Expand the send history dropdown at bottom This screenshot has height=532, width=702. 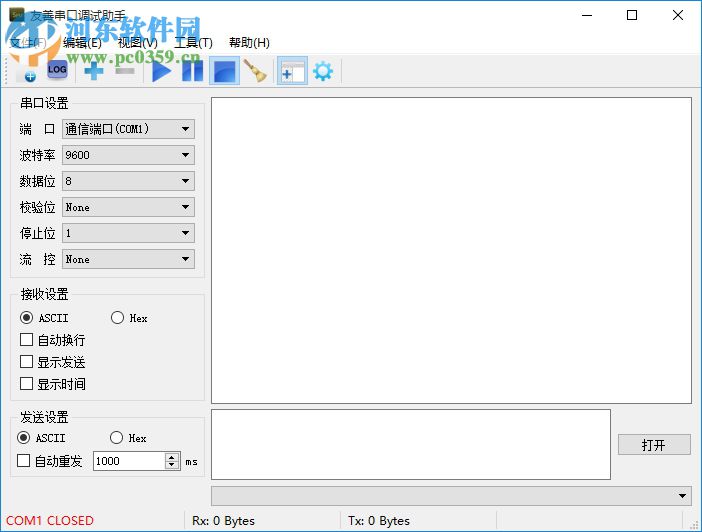click(682, 496)
